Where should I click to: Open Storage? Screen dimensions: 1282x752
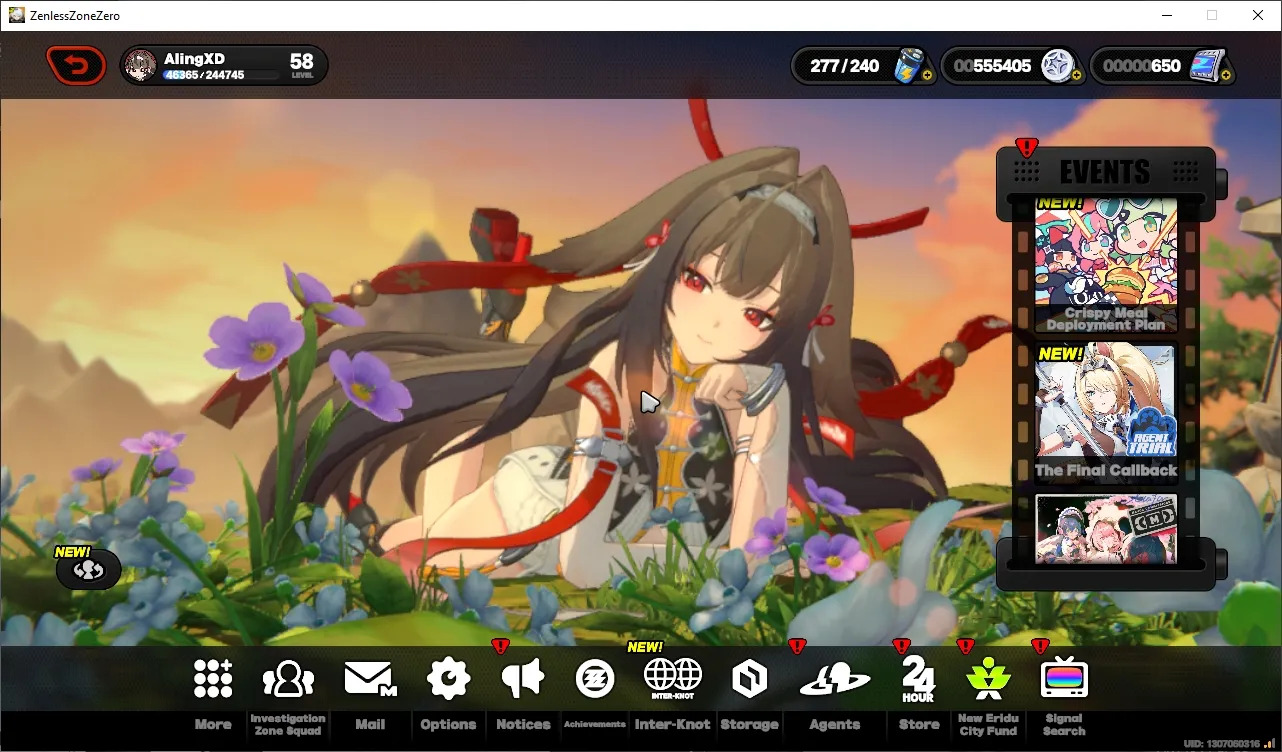[749, 692]
